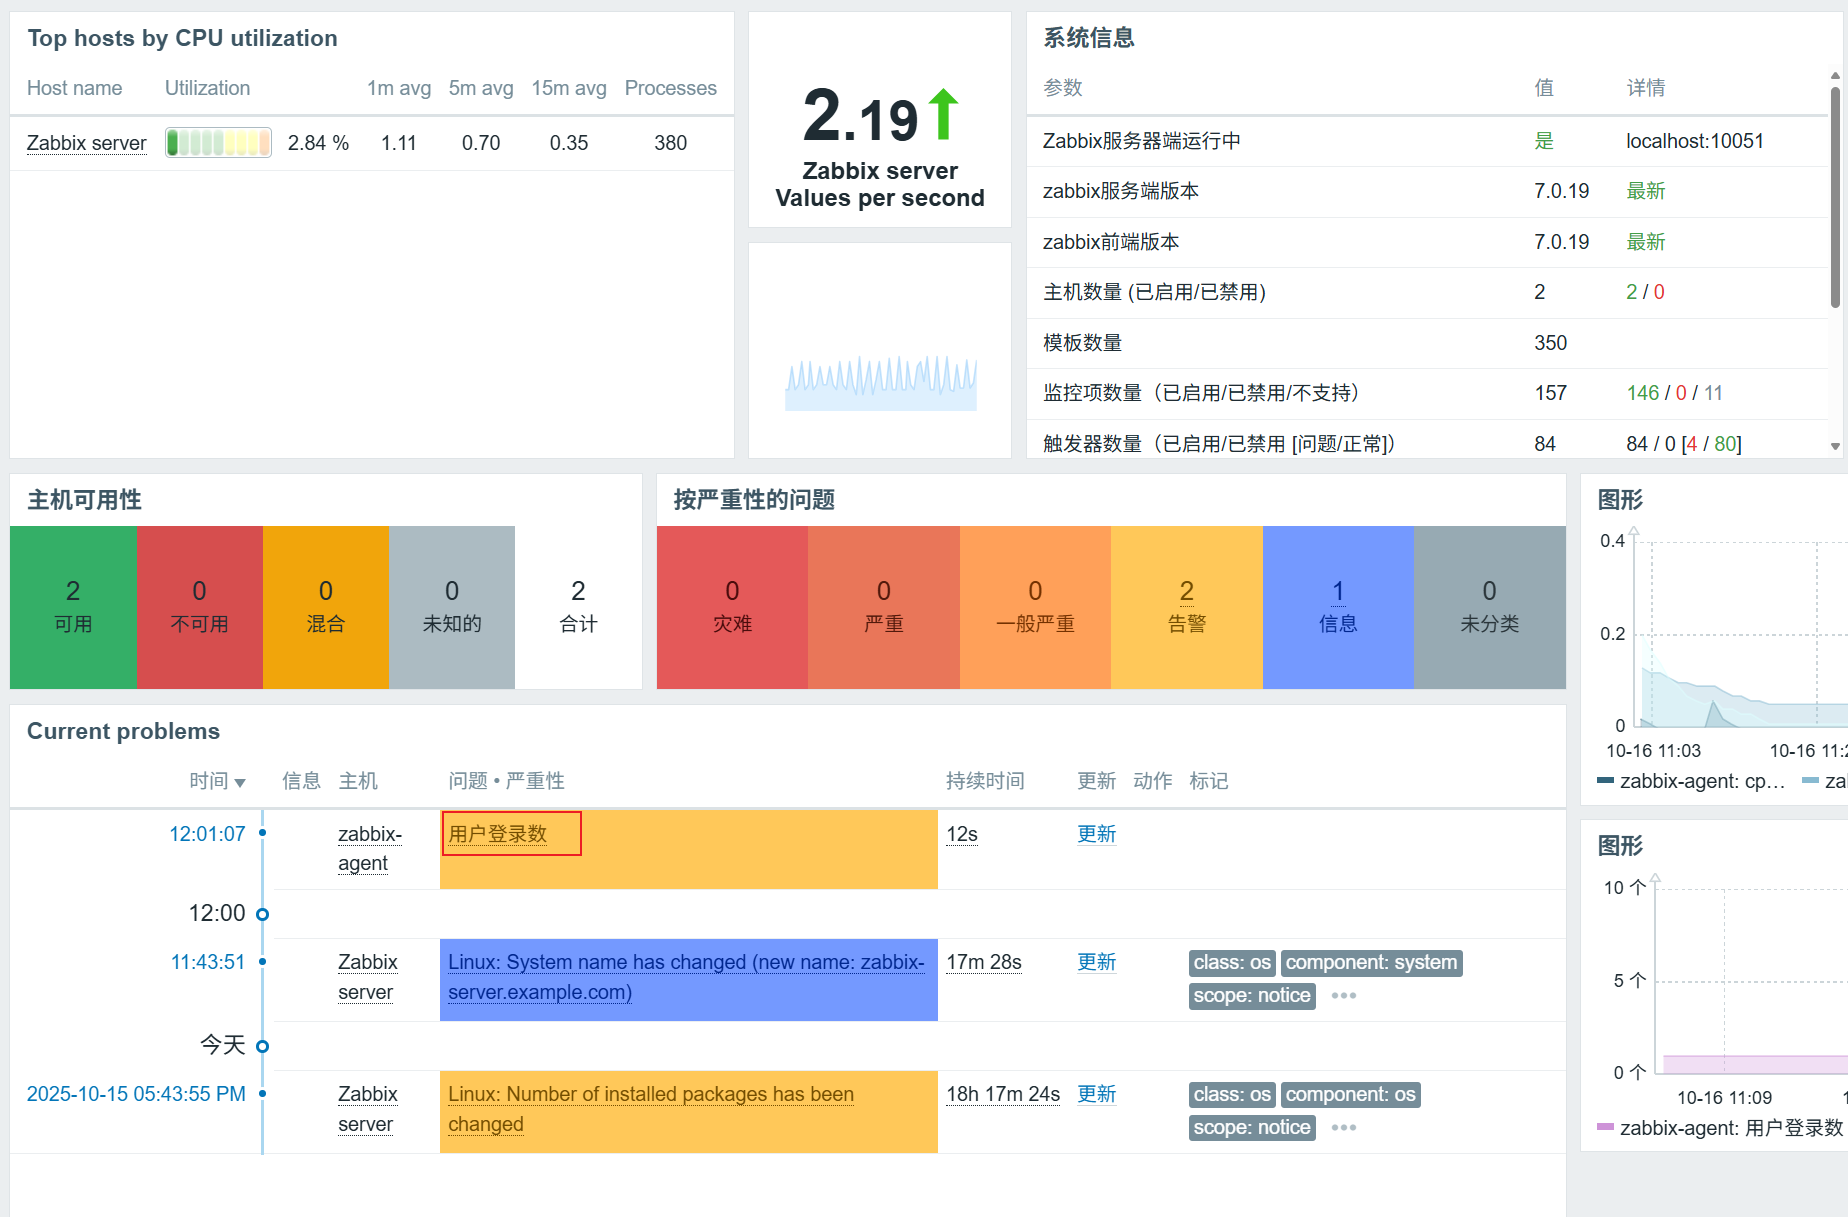1848x1217 pixels.
Task: Click the green up arrow trend indicator
Action: point(943,115)
